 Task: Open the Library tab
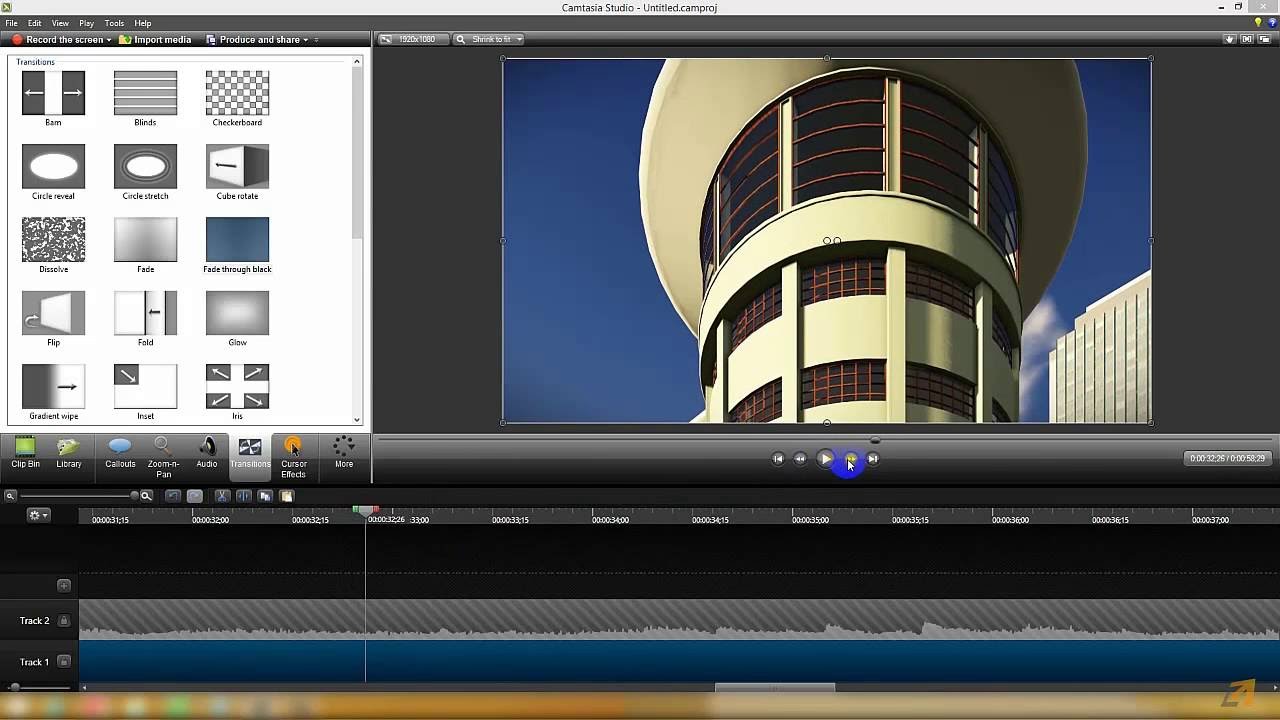69,453
